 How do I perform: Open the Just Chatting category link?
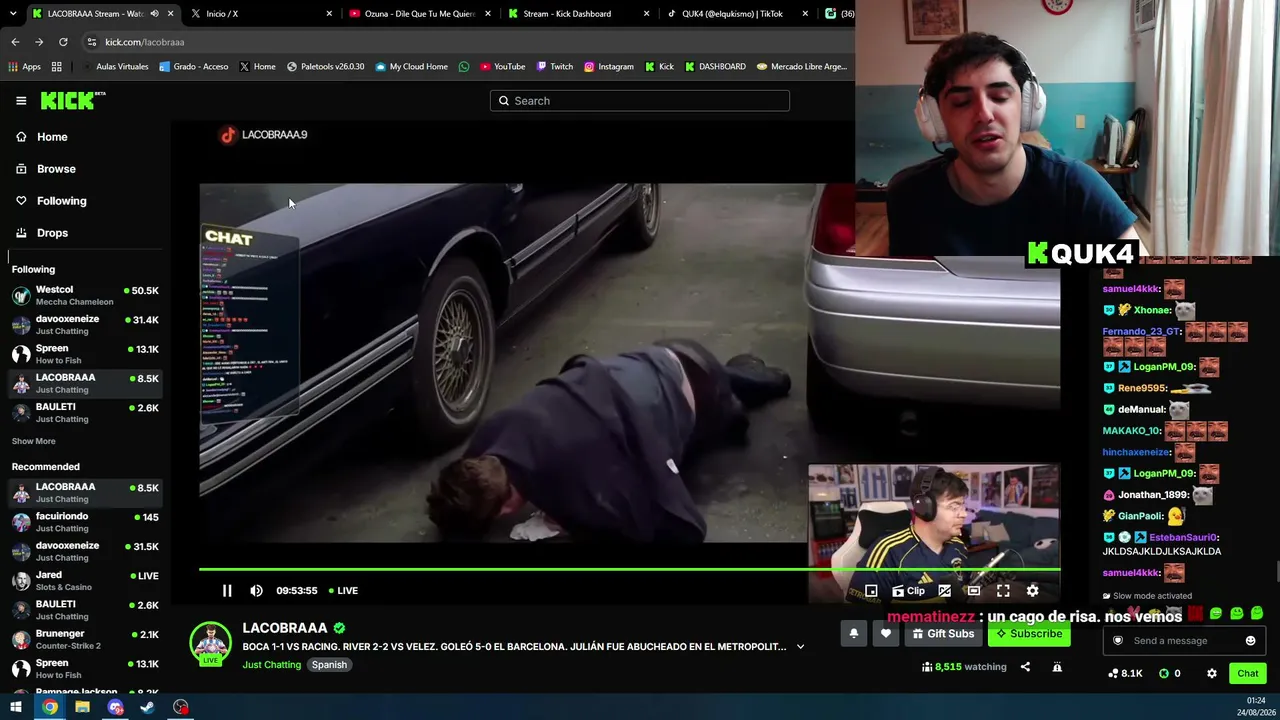(271, 665)
